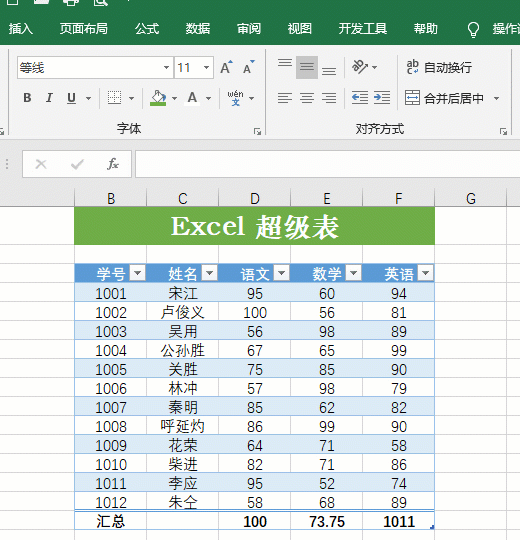The height and width of the screenshot is (540, 520).
Task: Toggle Underline formatting
Action: click(71, 98)
